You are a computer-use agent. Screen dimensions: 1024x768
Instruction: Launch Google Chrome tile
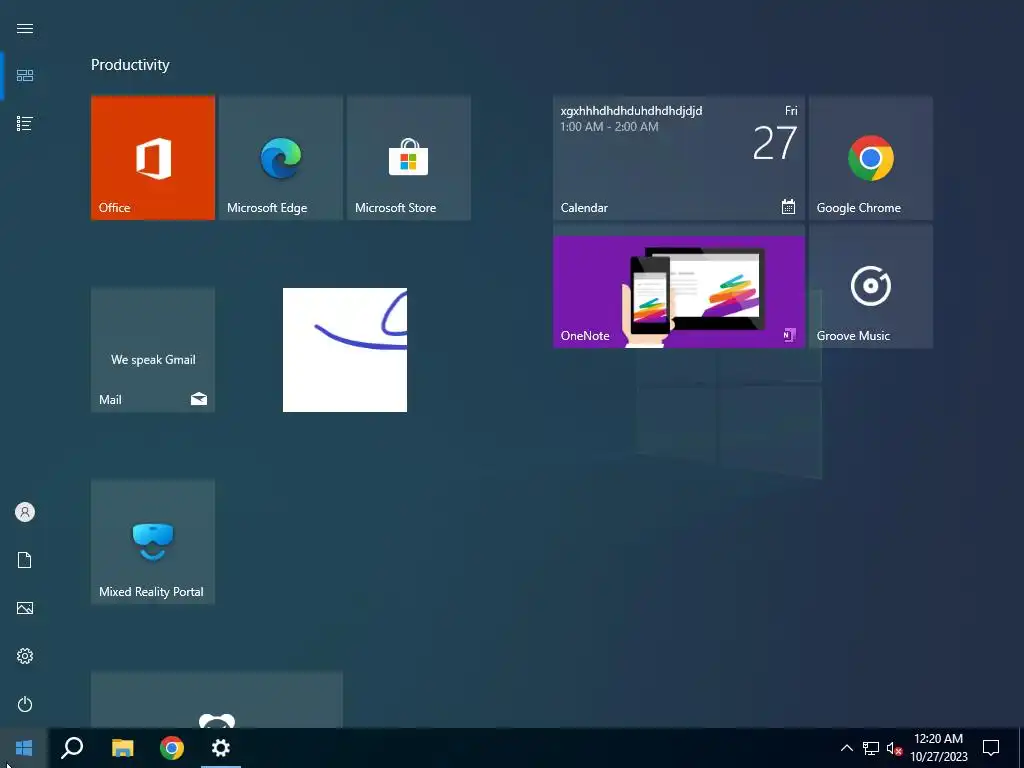click(871, 158)
